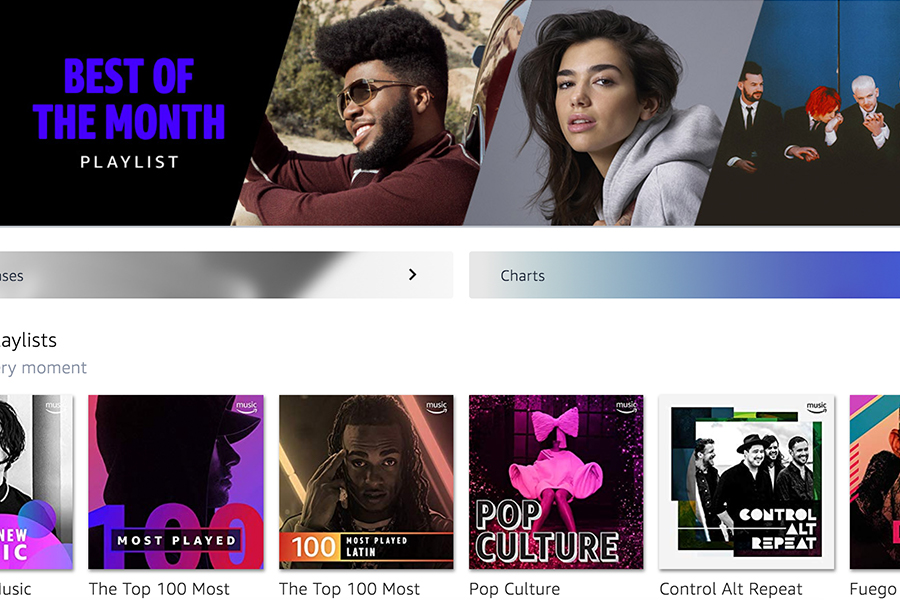The image size is (900, 600).
Task: Click the Fuego playlist title text
Action: 874,590
